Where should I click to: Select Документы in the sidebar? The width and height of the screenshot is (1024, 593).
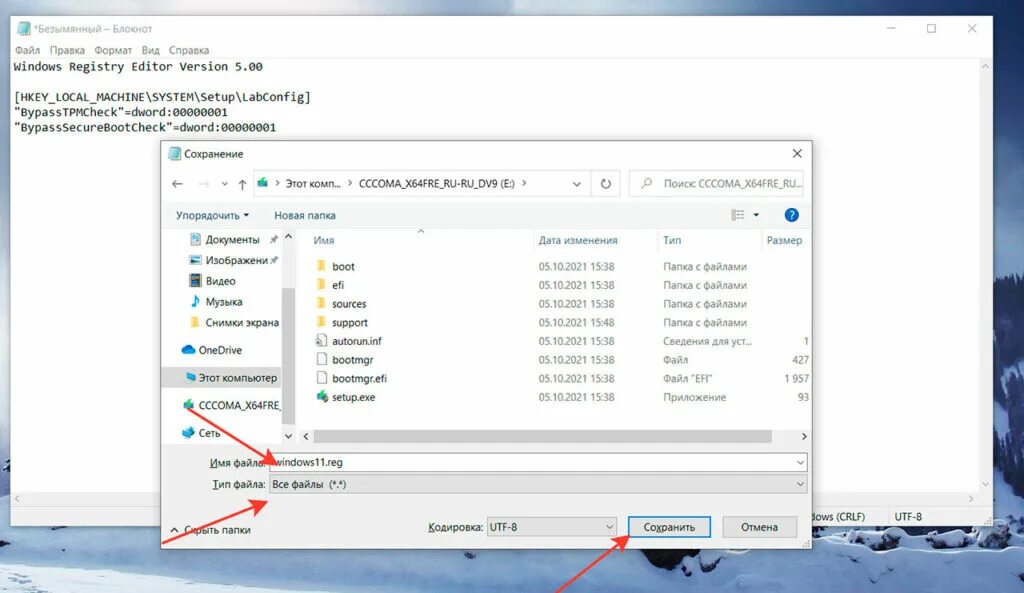tap(232, 240)
